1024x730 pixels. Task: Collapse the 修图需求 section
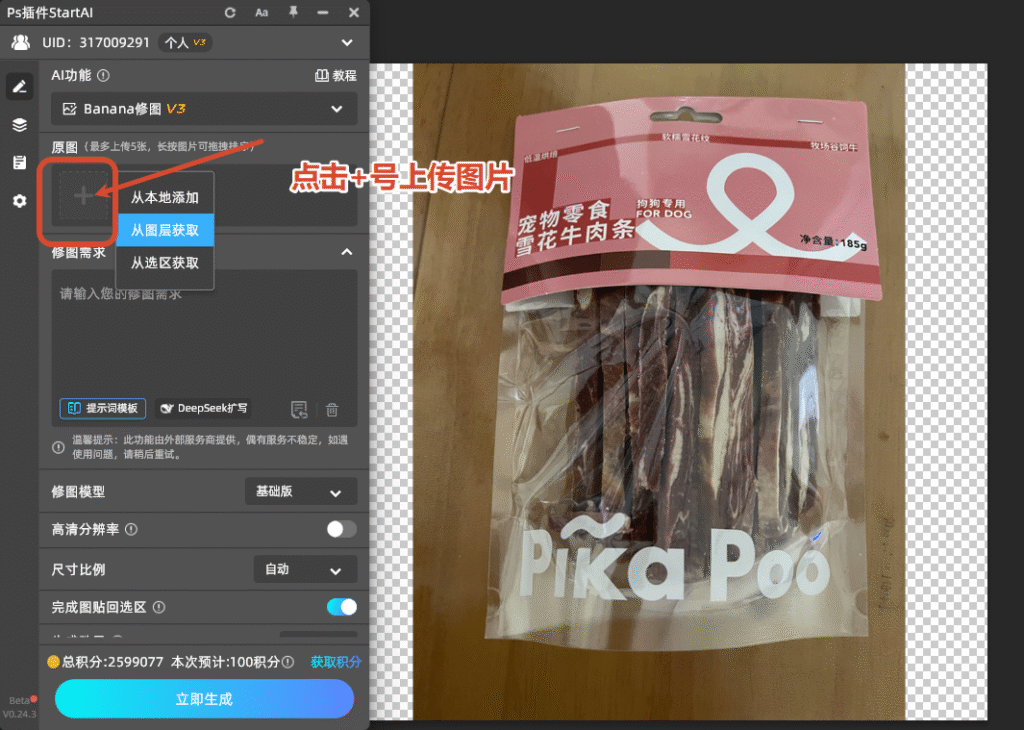point(347,251)
